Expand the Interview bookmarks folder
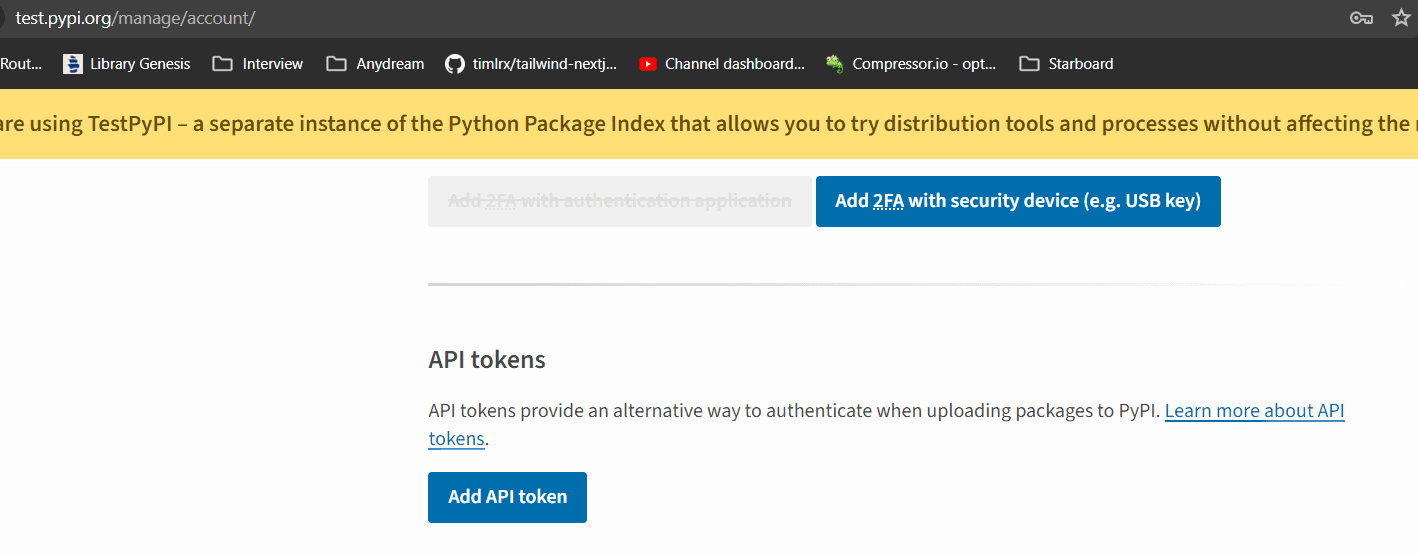 click(x=258, y=64)
